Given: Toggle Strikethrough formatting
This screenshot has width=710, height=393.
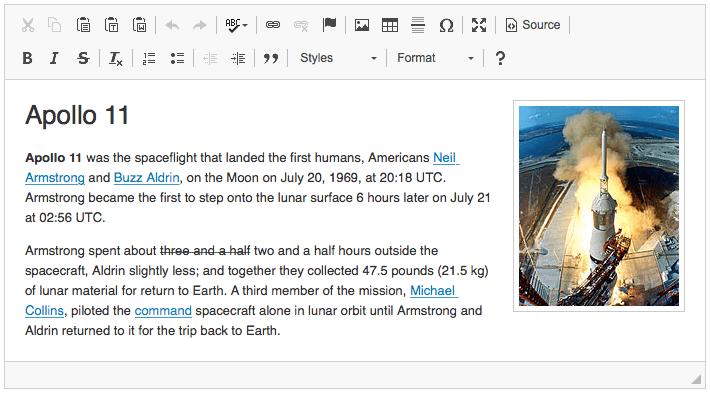Looking at the screenshot, I should [x=83, y=58].
